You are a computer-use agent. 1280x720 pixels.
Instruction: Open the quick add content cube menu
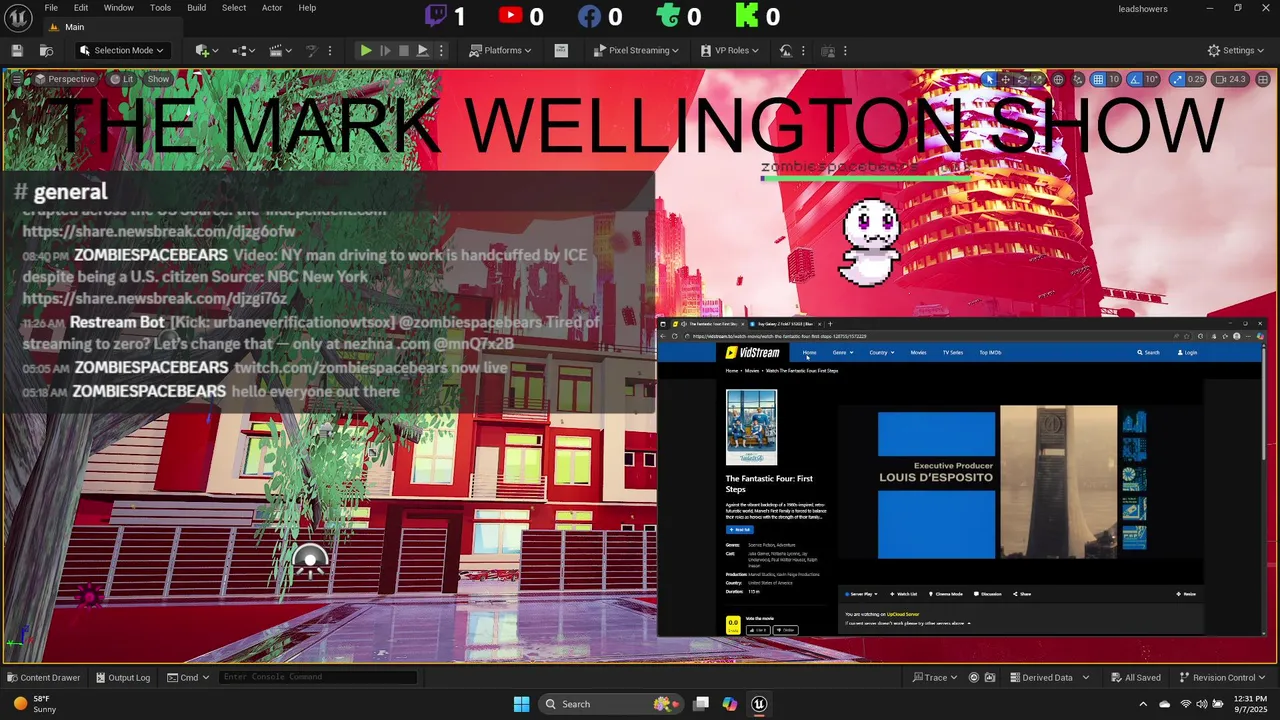point(206,50)
